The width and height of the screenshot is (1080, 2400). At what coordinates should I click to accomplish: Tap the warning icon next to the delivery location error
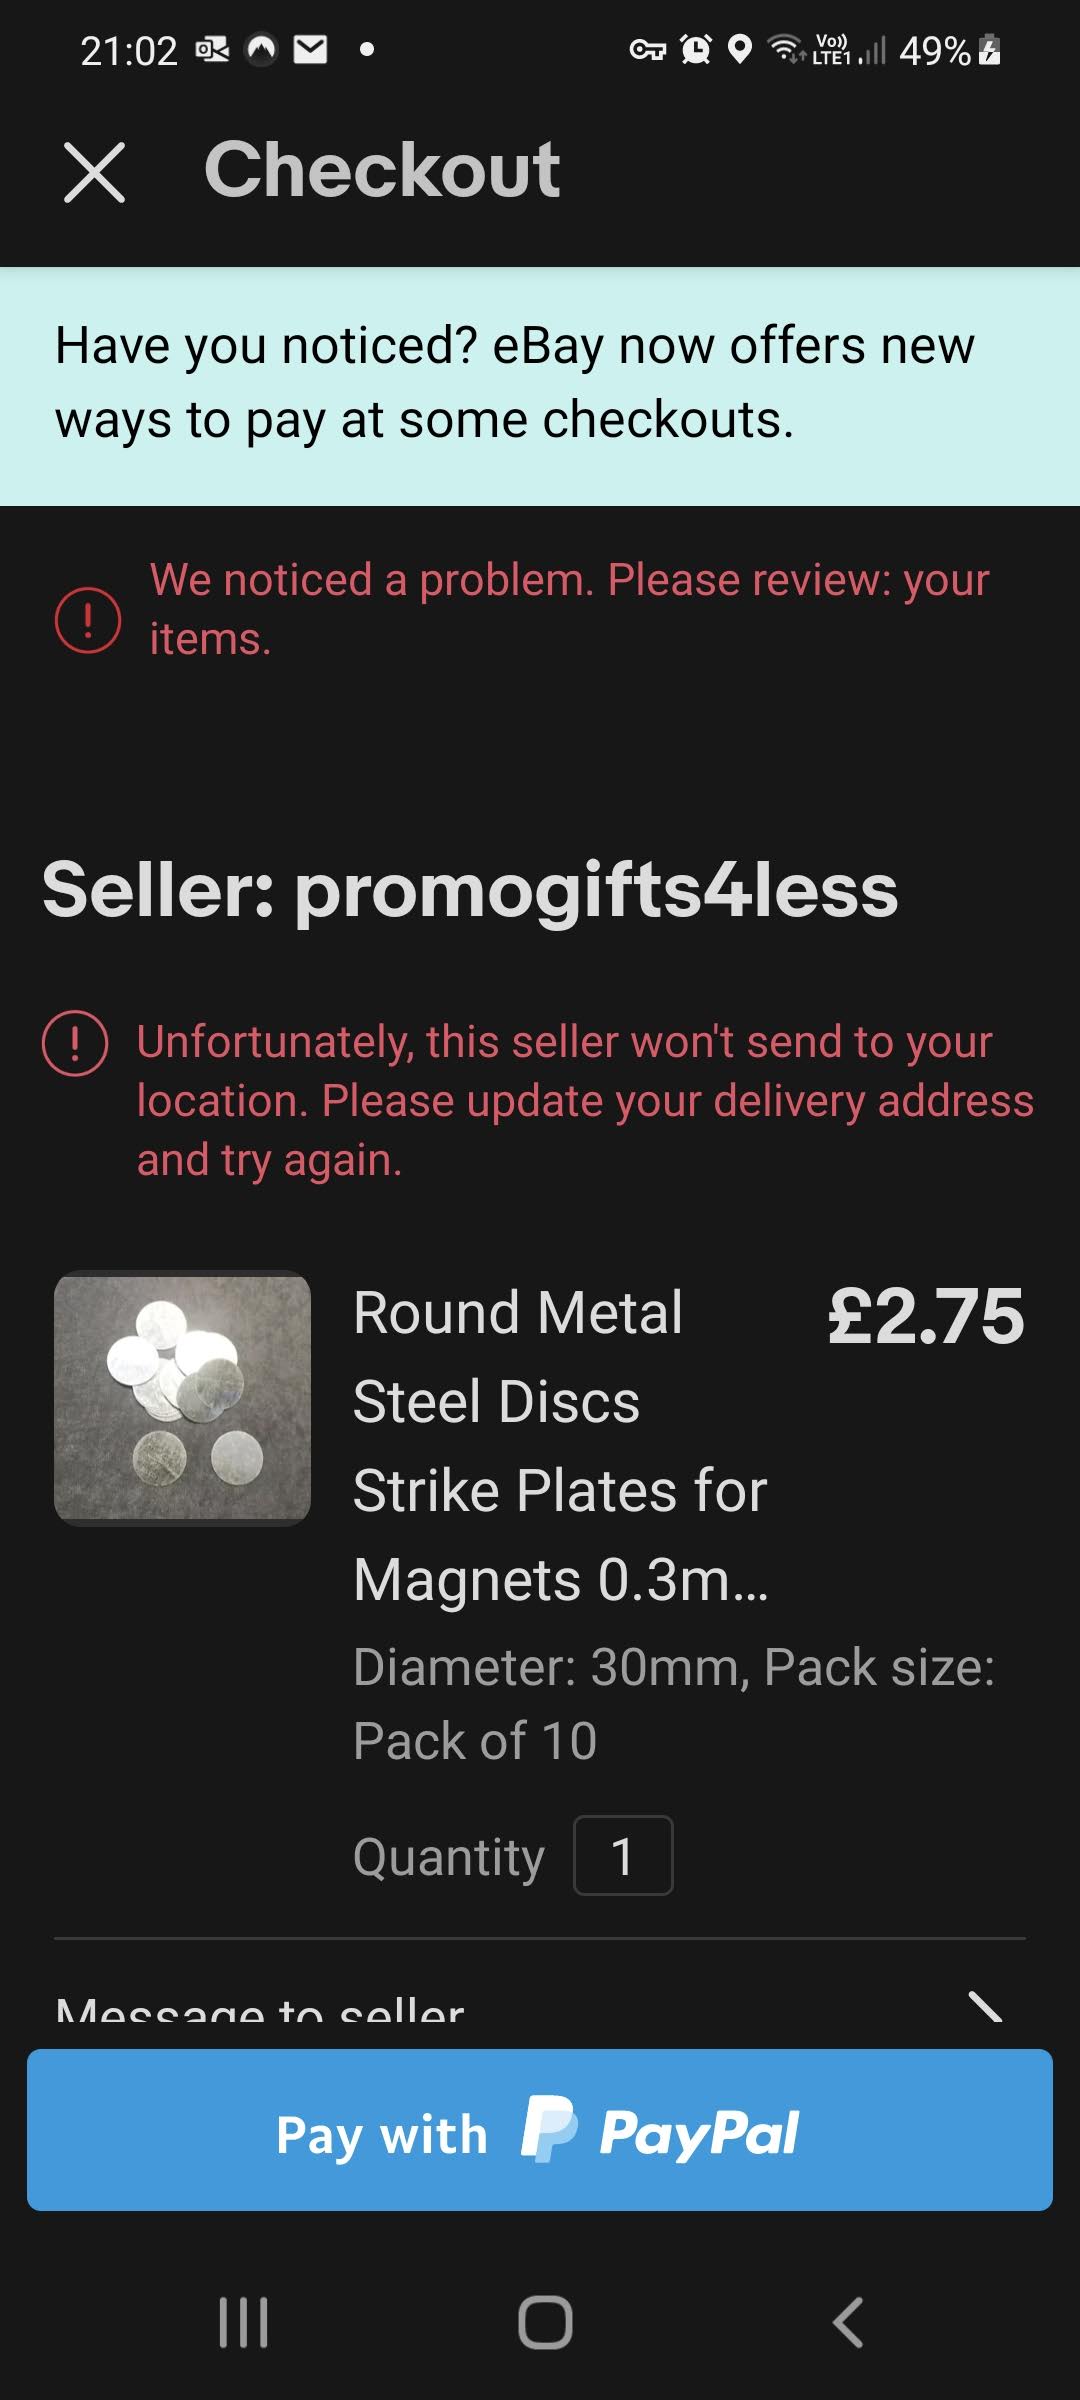(75, 1043)
